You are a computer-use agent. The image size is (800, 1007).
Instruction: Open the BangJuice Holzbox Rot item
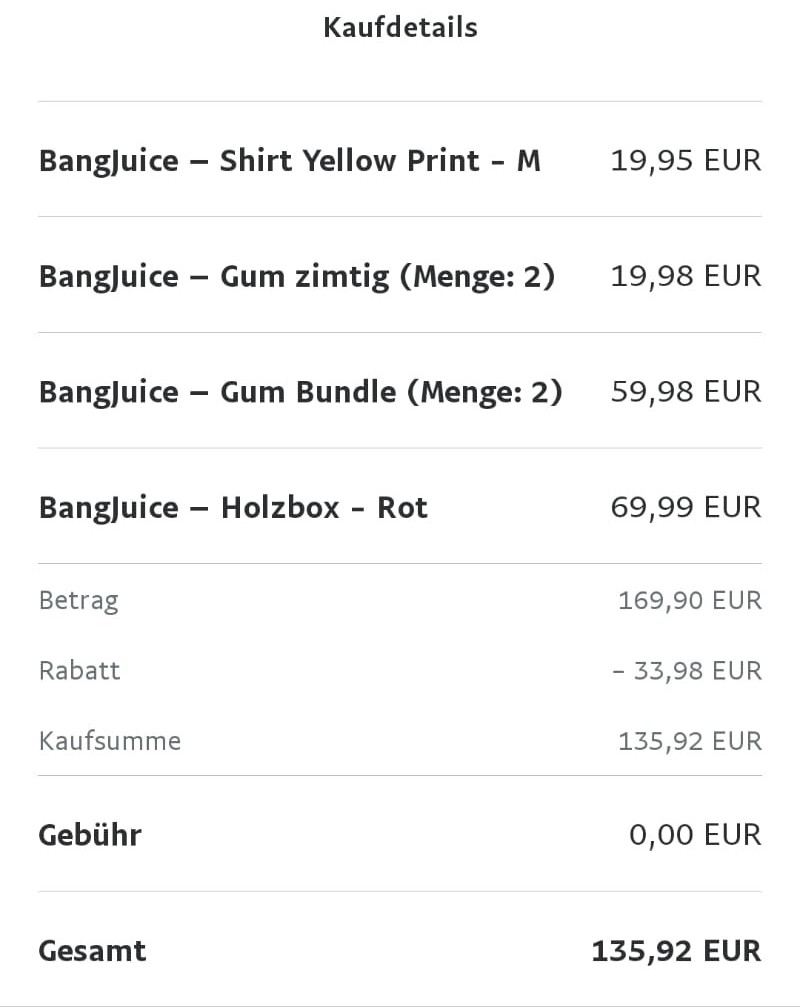233,508
